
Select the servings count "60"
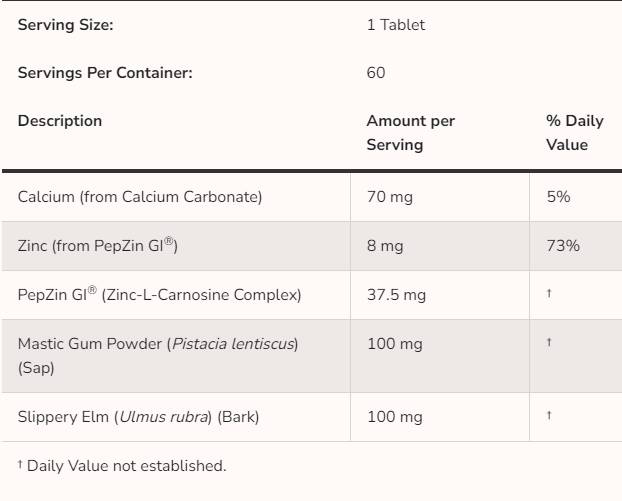point(376,72)
